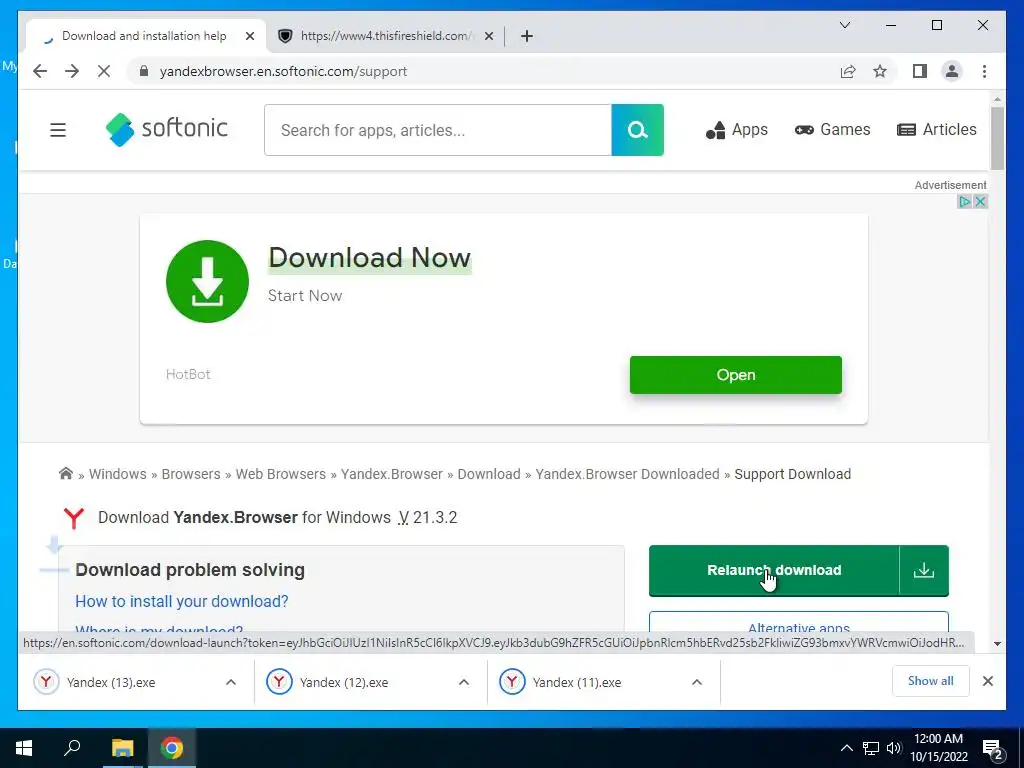Click the address bar URL
The height and width of the screenshot is (768, 1024).
coord(283,71)
